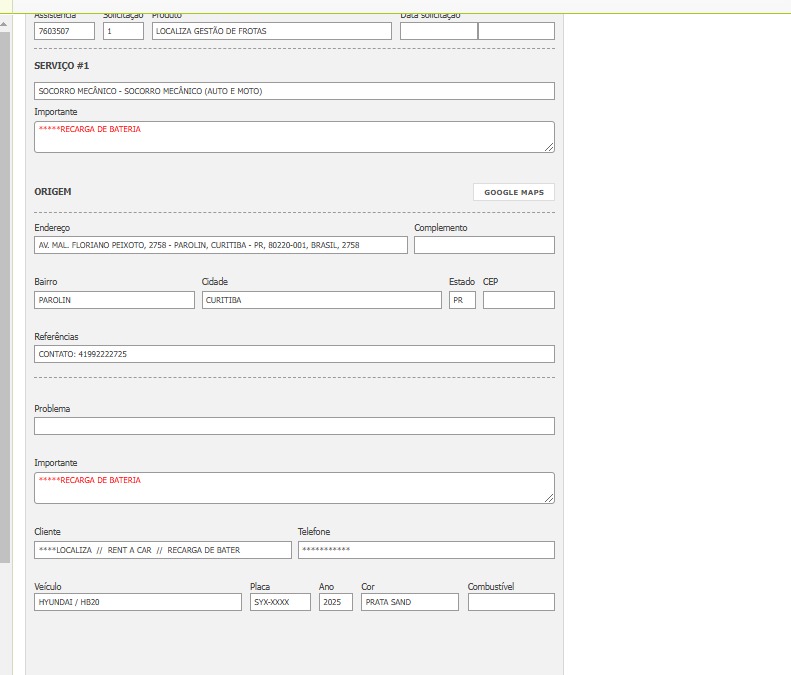This screenshot has height=675, width=791.
Task: Select the Solicitação number field
Action: tap(123, 31)
